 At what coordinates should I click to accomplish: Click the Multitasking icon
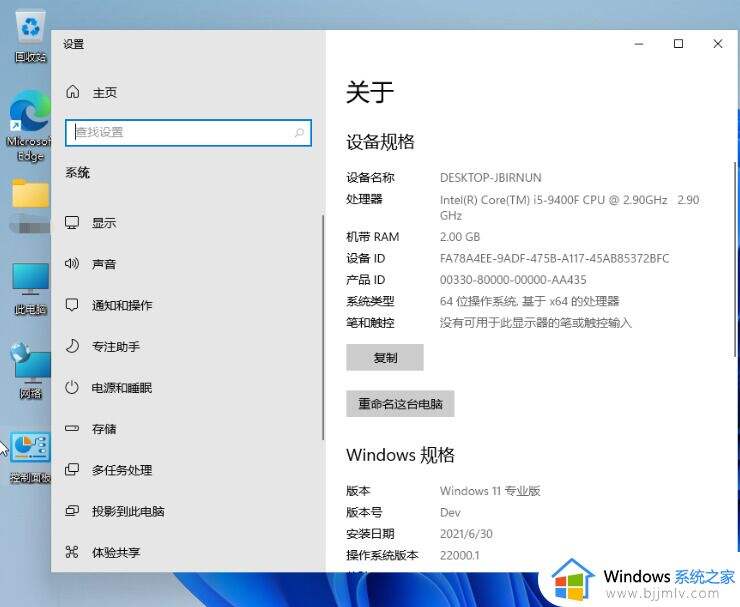72,470
